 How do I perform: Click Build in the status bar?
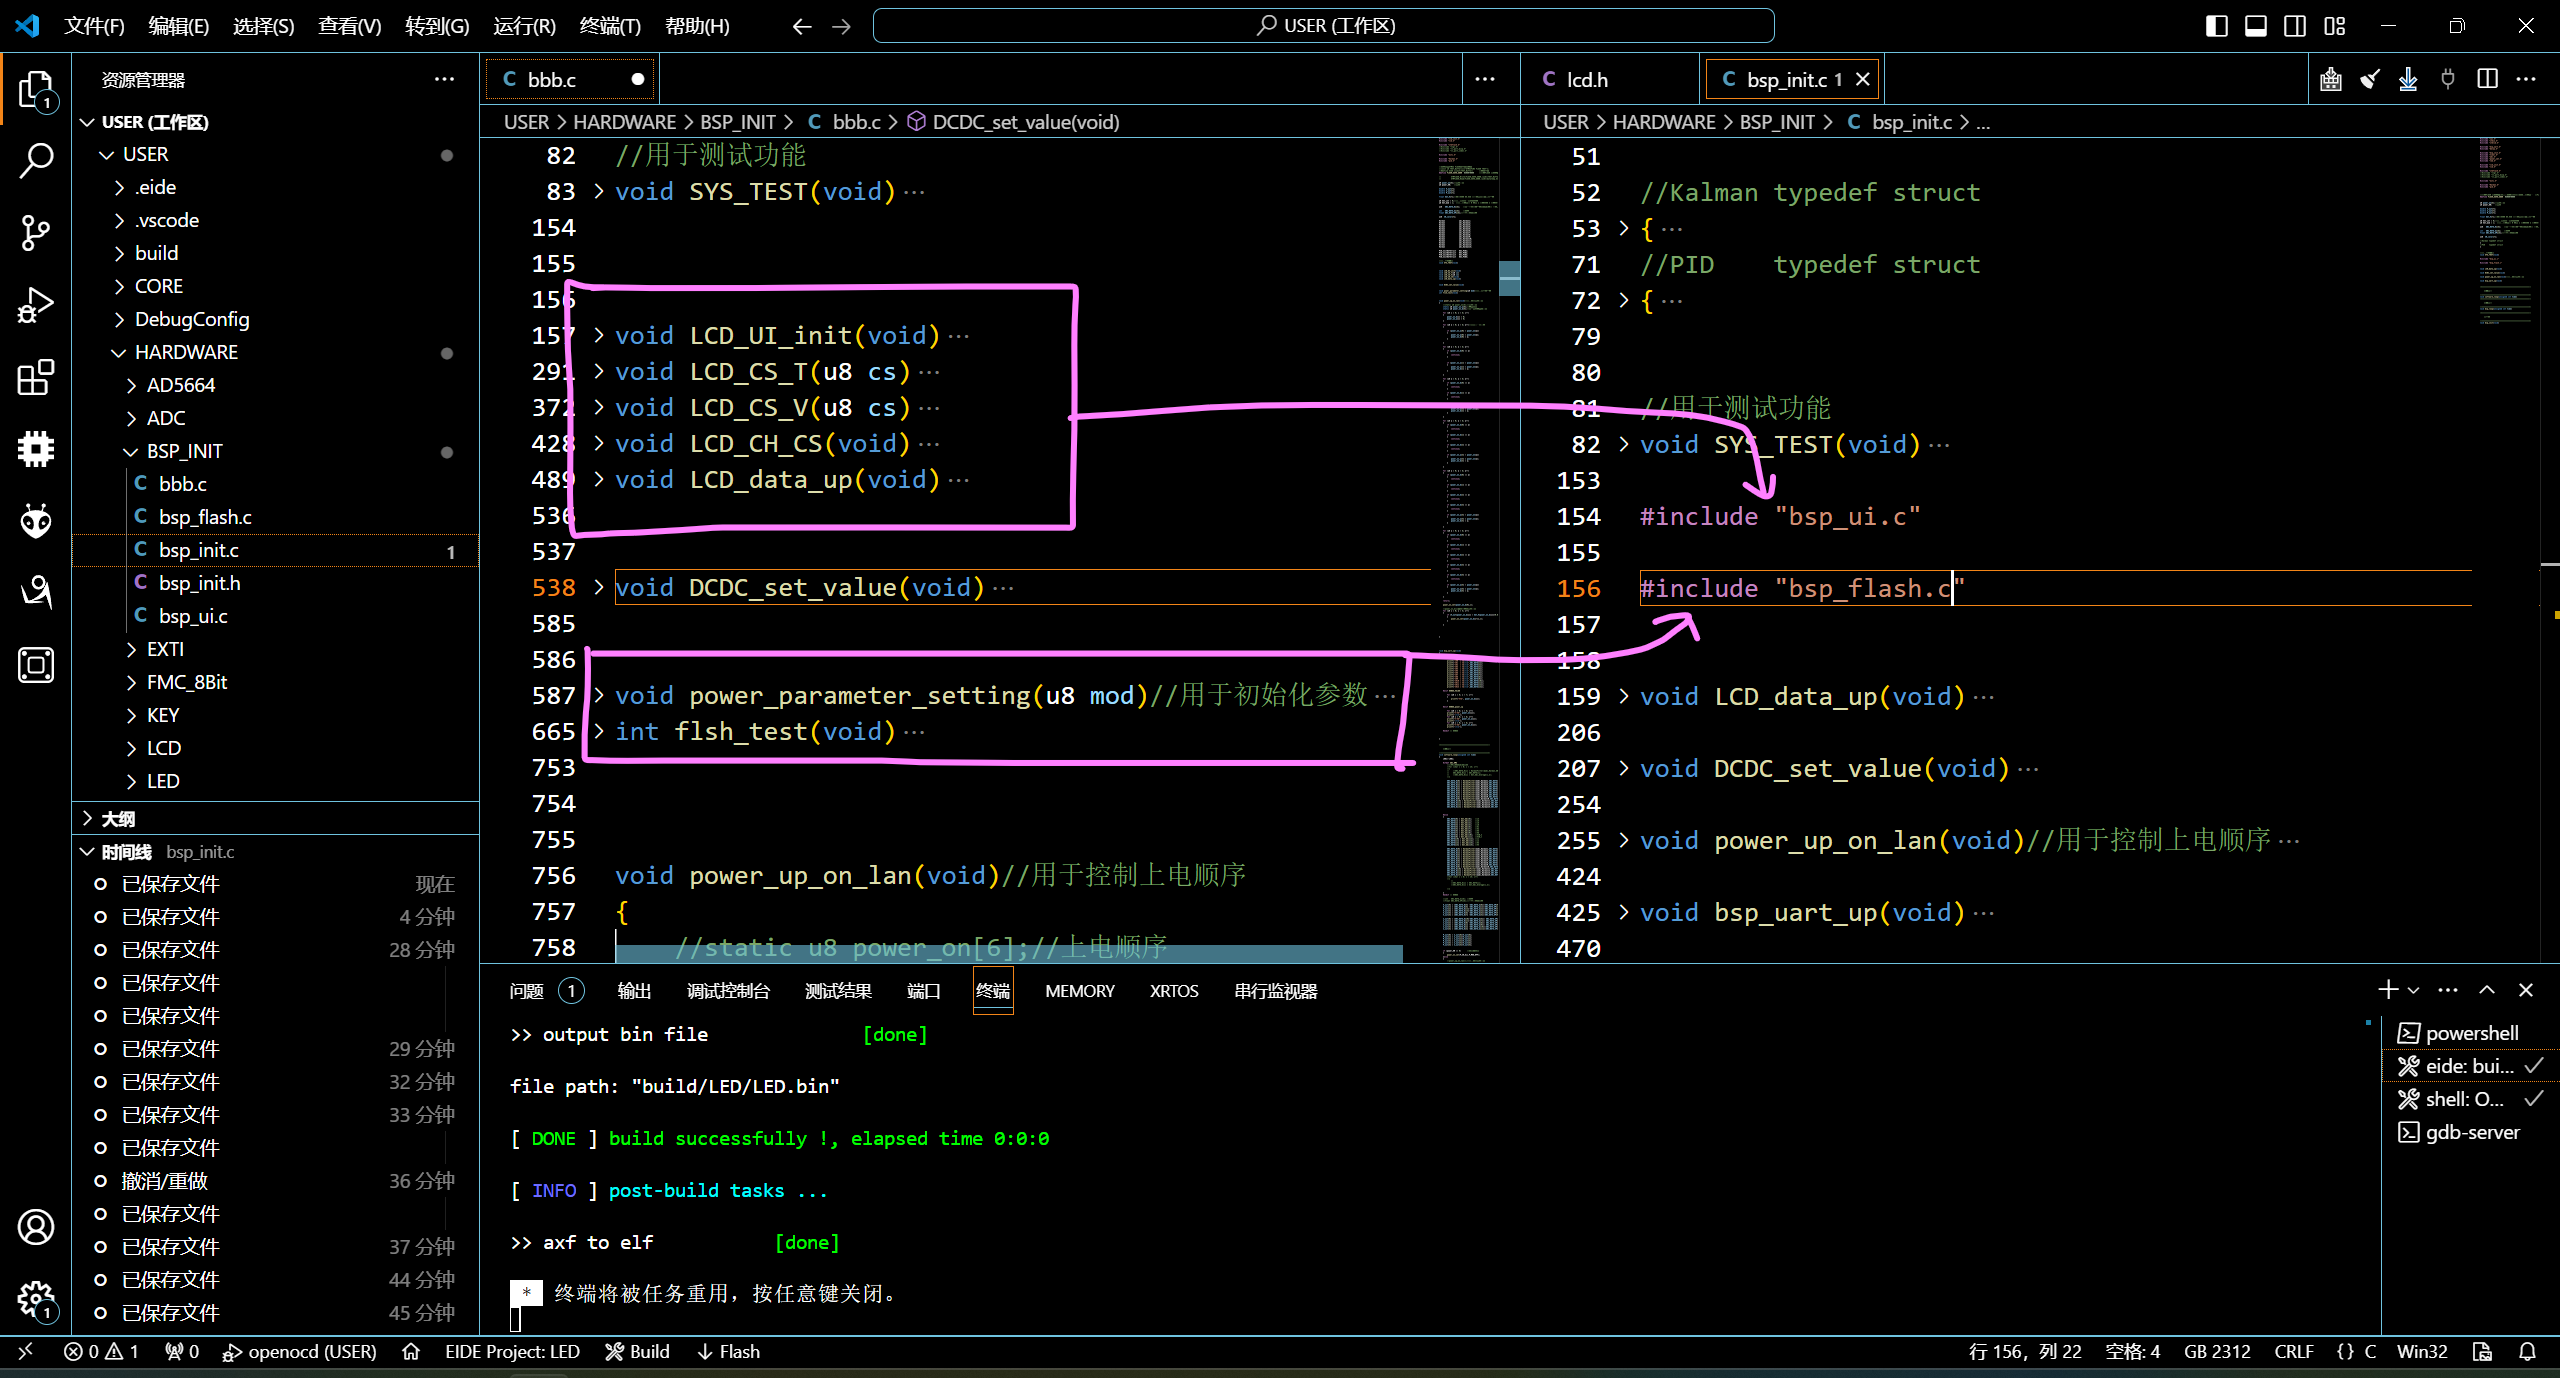637,1352
